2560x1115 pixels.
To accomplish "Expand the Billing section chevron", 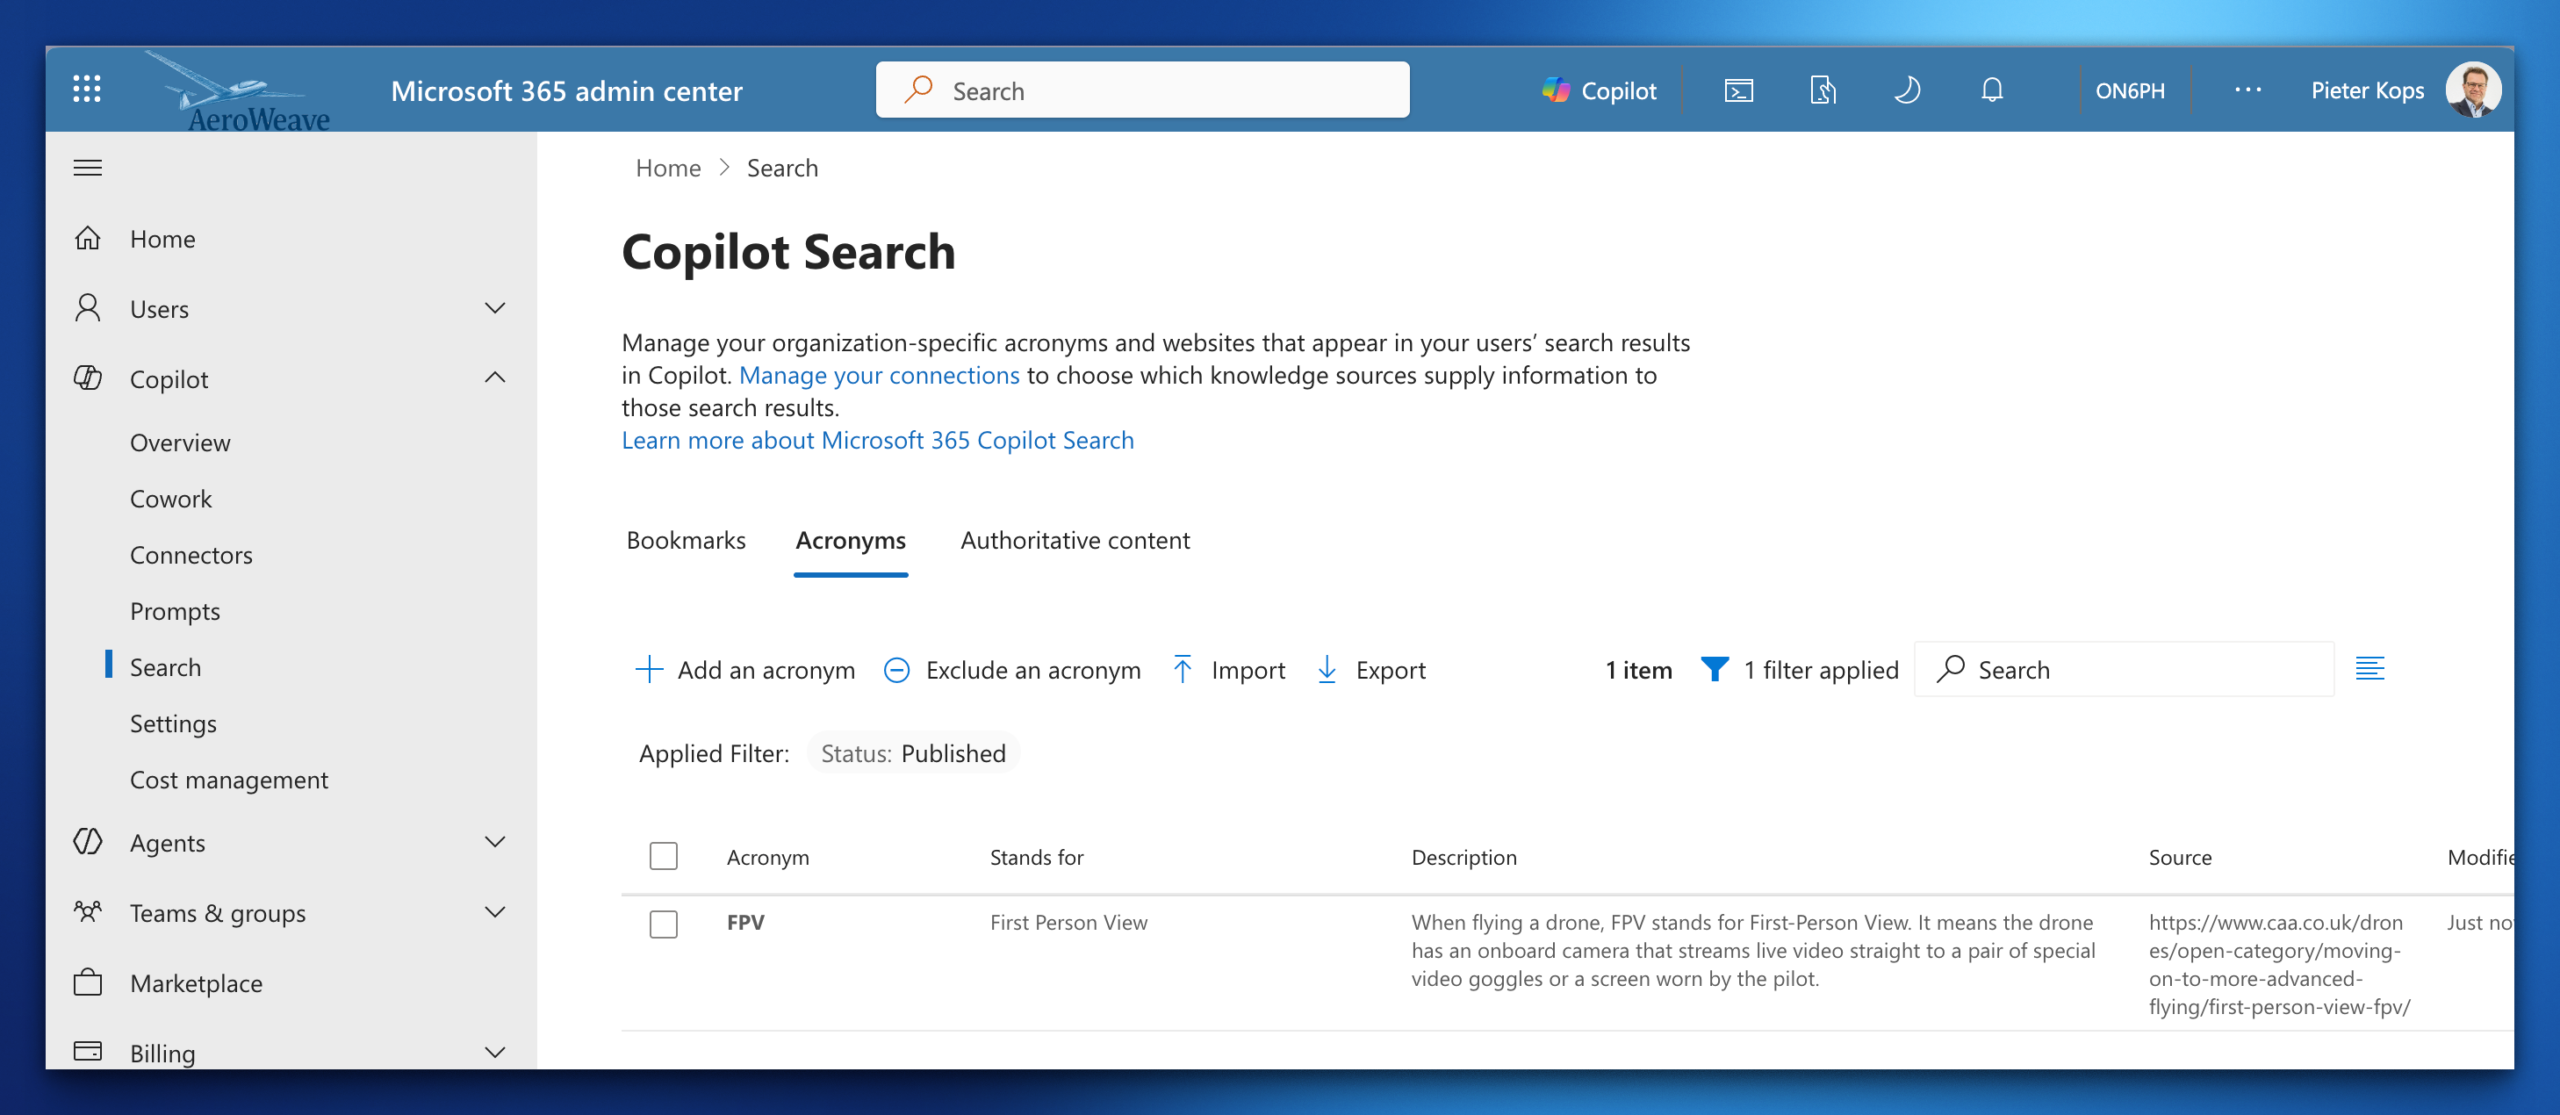I will (x=495, y=1052).
